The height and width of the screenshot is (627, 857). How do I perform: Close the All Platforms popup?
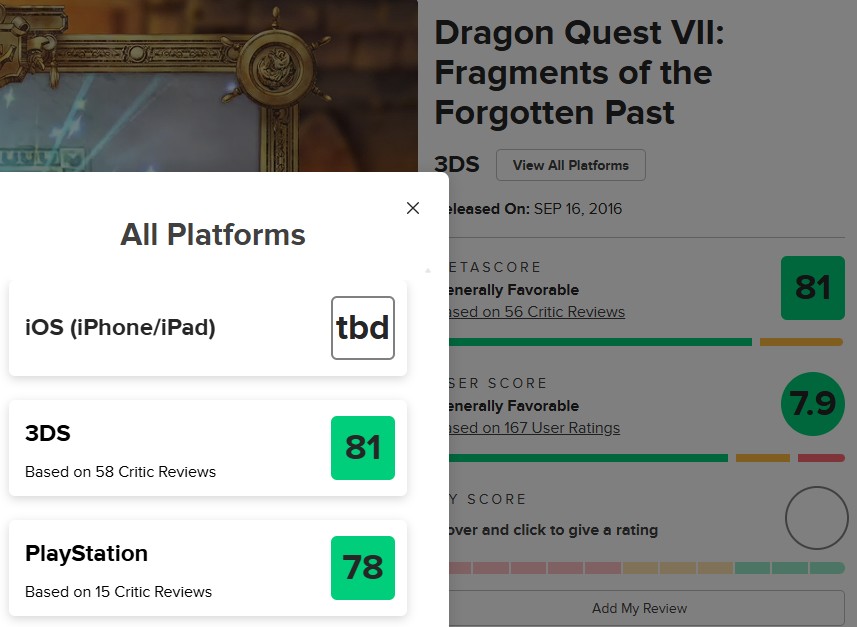[x=413, y=208]
